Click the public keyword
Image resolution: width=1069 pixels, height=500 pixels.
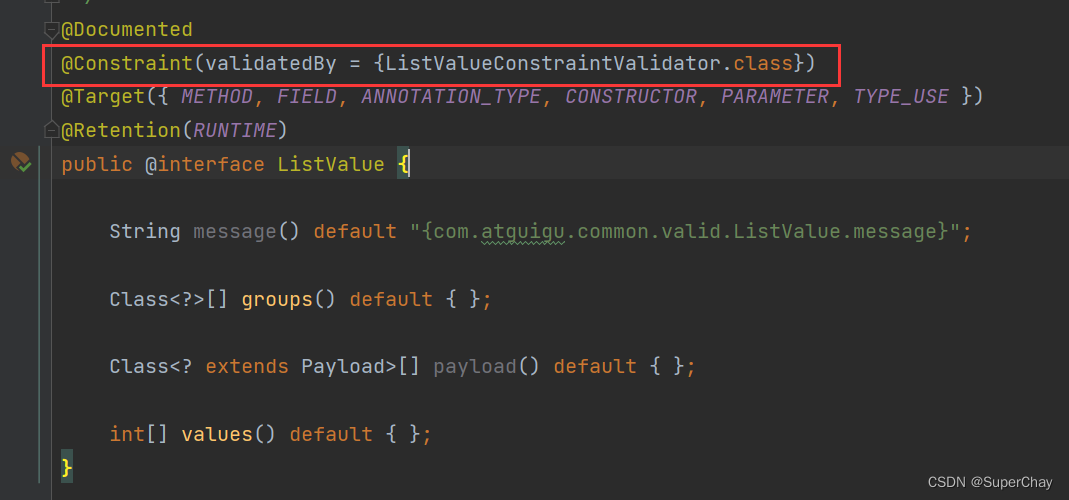click(97, 164)
